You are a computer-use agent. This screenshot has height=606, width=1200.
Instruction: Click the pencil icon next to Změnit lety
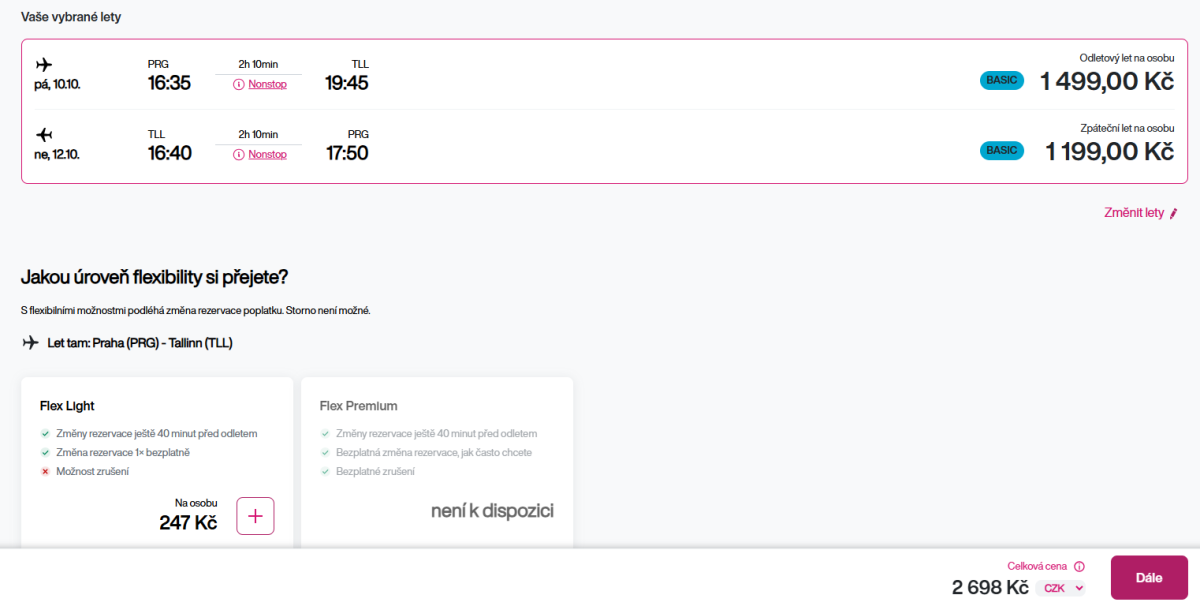[x=1174, y=213]
